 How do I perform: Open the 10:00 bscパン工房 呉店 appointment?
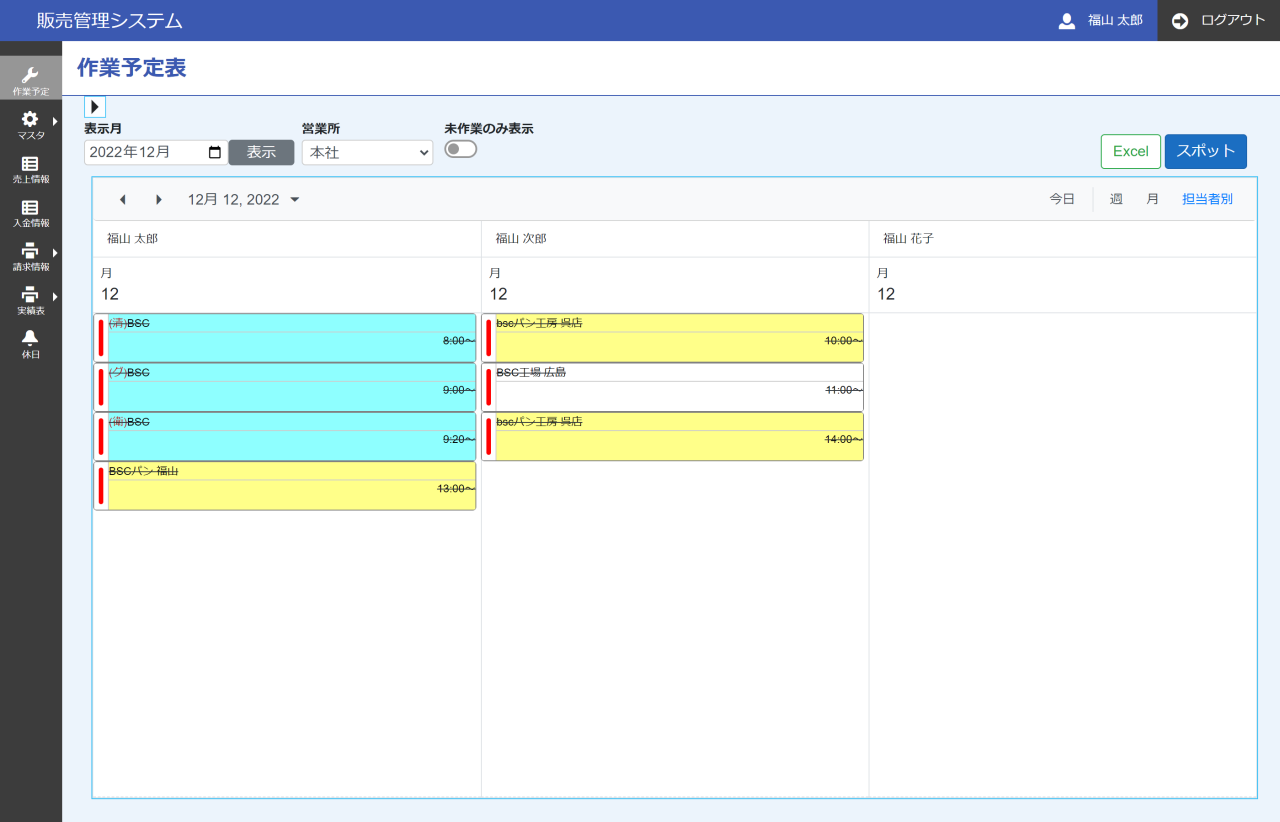tap(673, 338)
